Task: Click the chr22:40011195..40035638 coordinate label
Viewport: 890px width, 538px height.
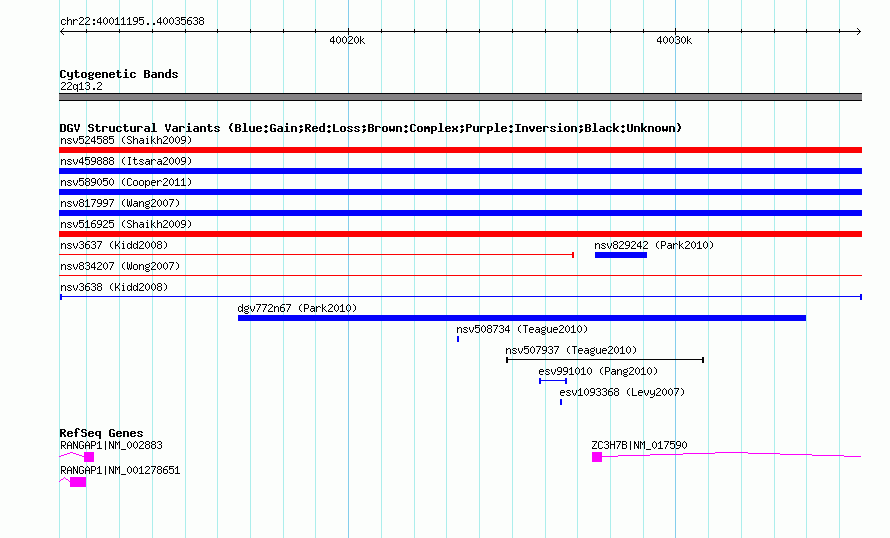Action: pos(132,21)
